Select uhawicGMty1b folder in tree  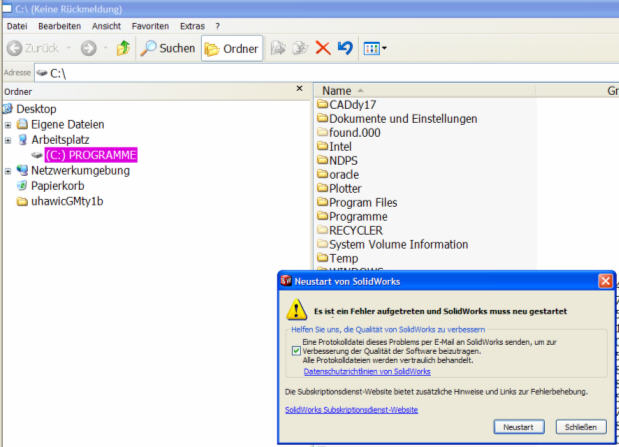[67, 201]
